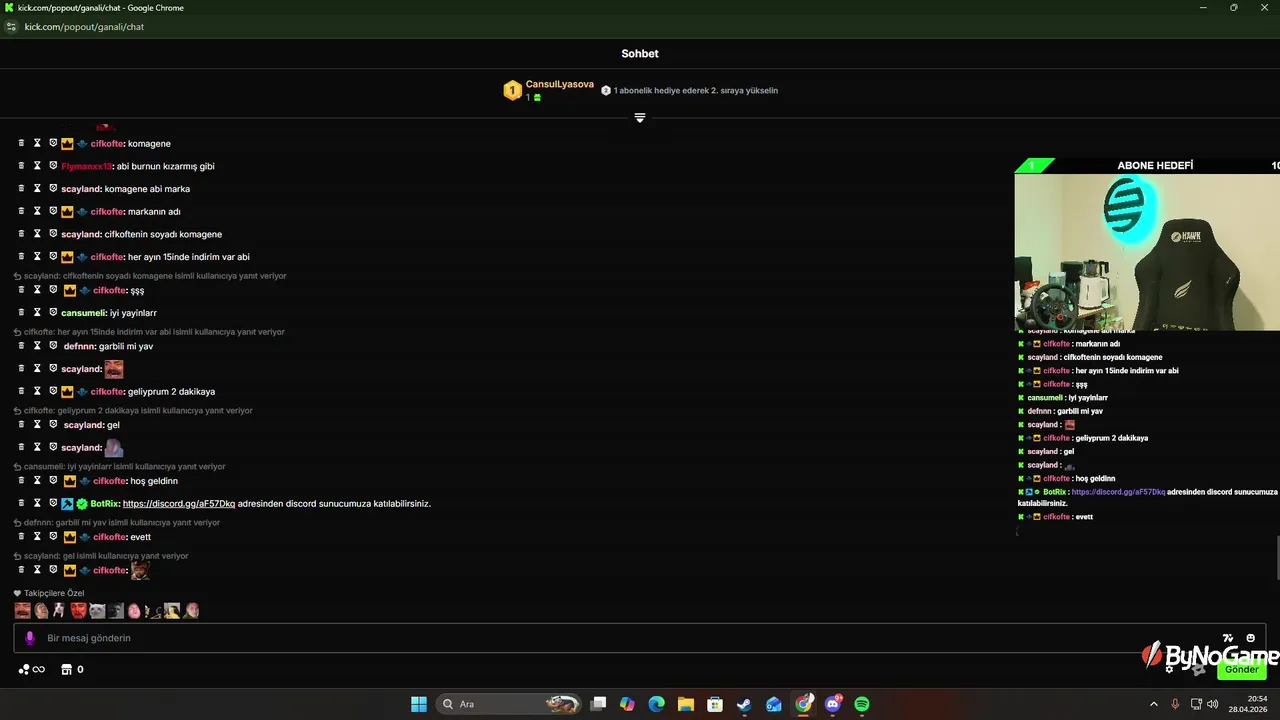Timeout cifkofte on 'evett' message
The height and width of the screenshot is (720, 1280).
37,537
